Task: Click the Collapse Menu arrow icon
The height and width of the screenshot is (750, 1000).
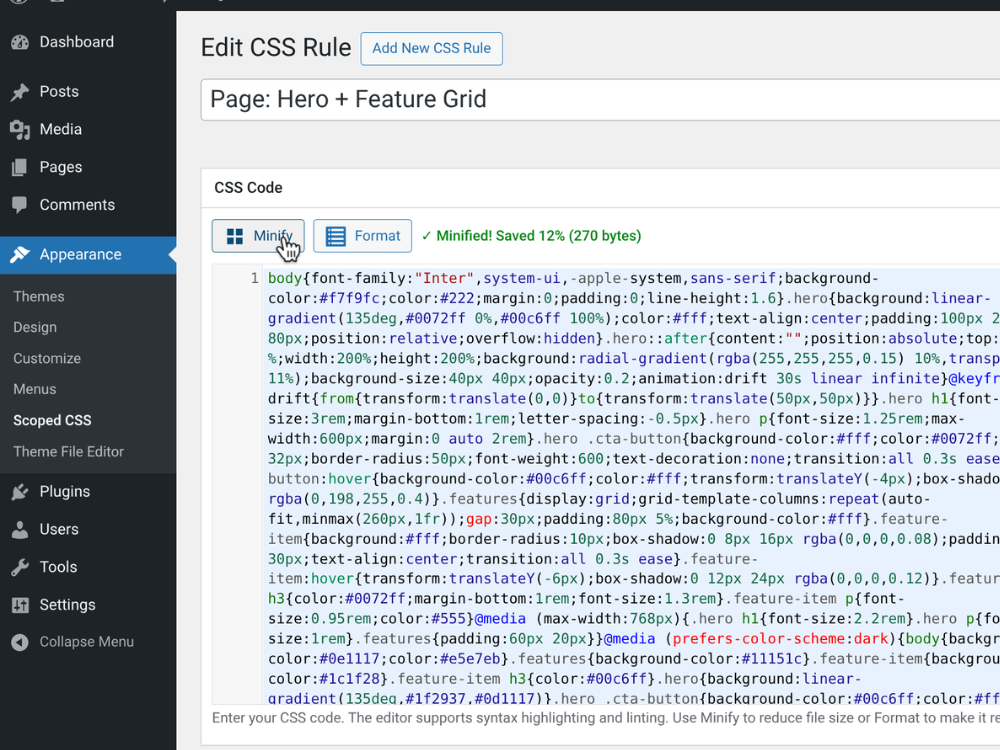Action: [x=20, y=642]
